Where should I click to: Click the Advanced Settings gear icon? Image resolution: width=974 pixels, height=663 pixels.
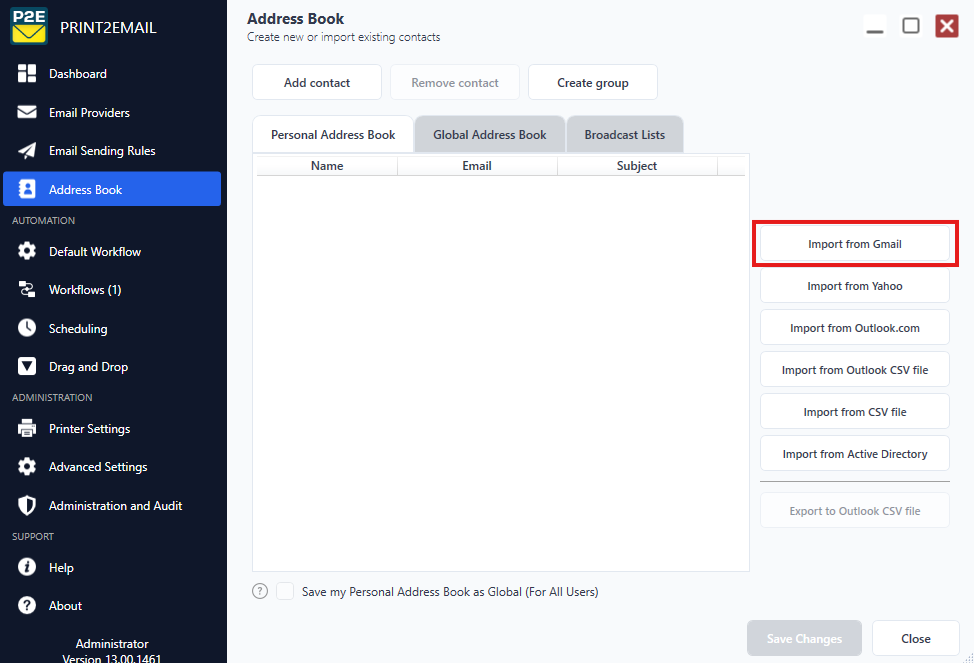(x=27, y=466)
